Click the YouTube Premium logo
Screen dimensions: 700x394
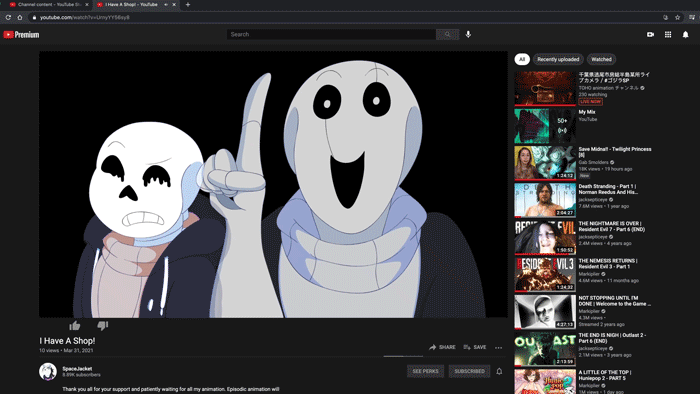pos(21,34)
